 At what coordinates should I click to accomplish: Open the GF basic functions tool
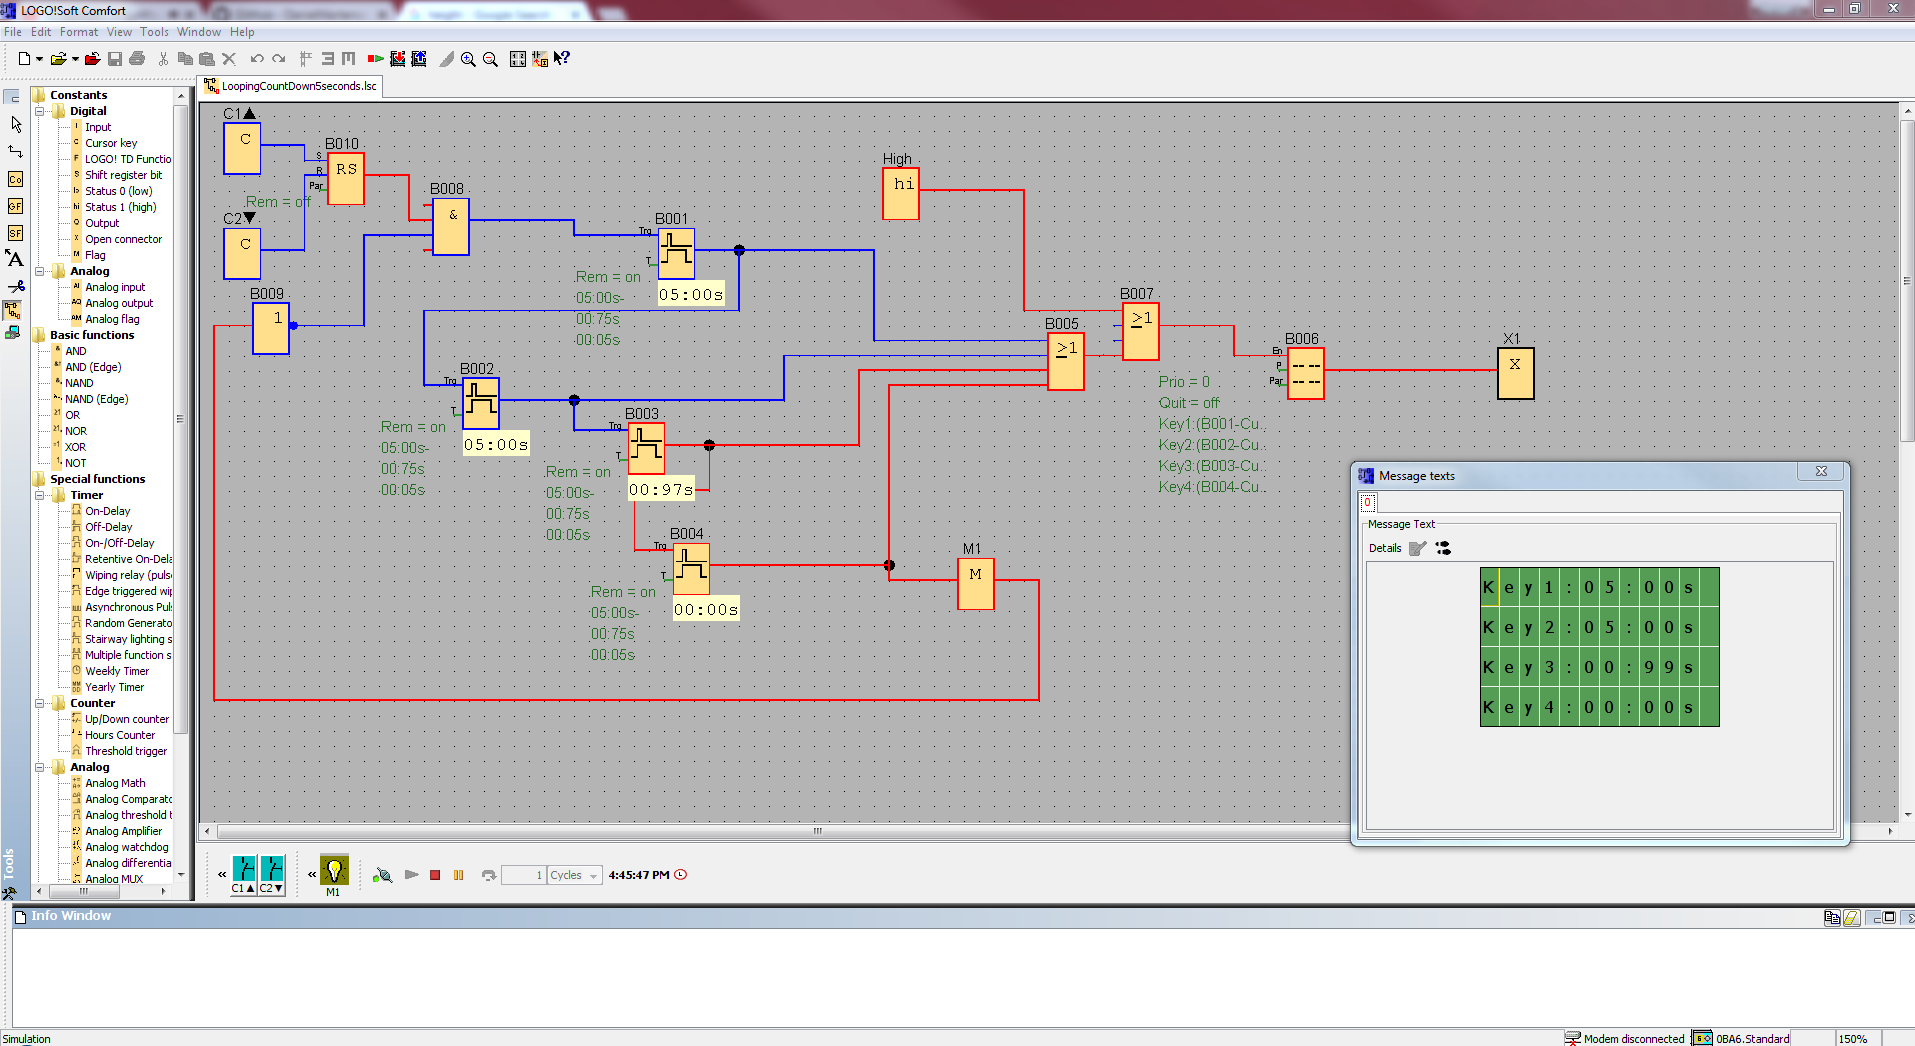coord(15,206)
